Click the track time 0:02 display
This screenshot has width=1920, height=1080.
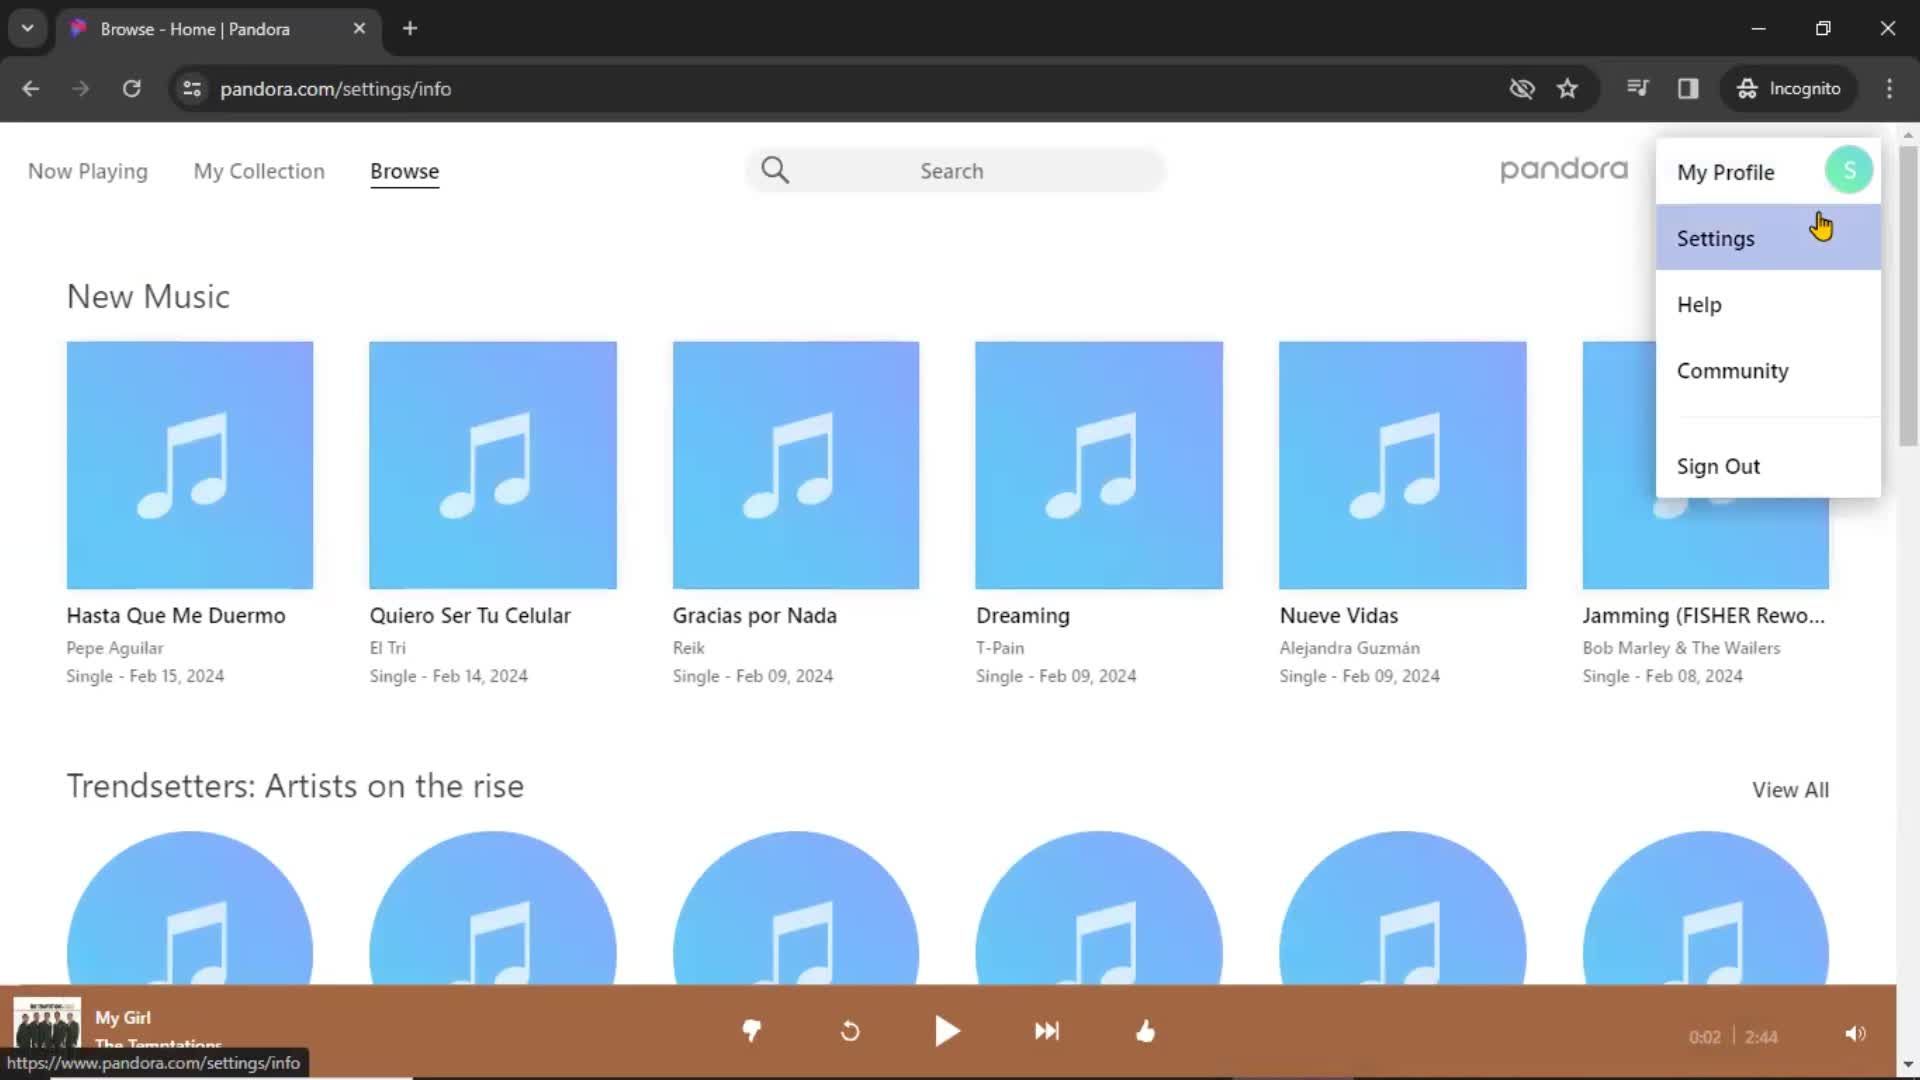1704,1037
